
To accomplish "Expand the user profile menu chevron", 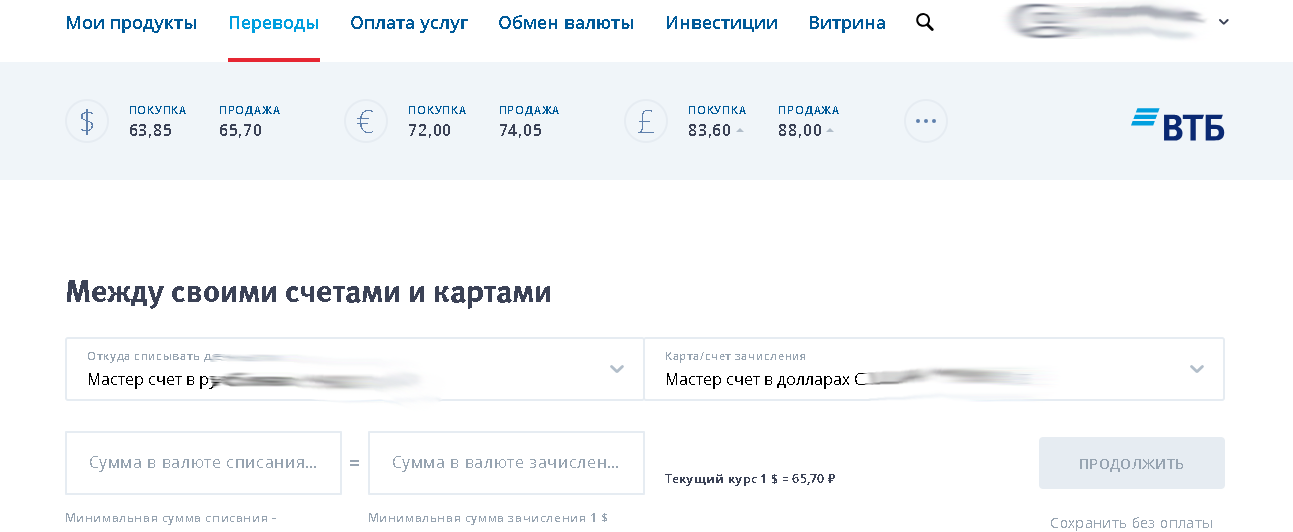I will click(x=1224, y=22).
